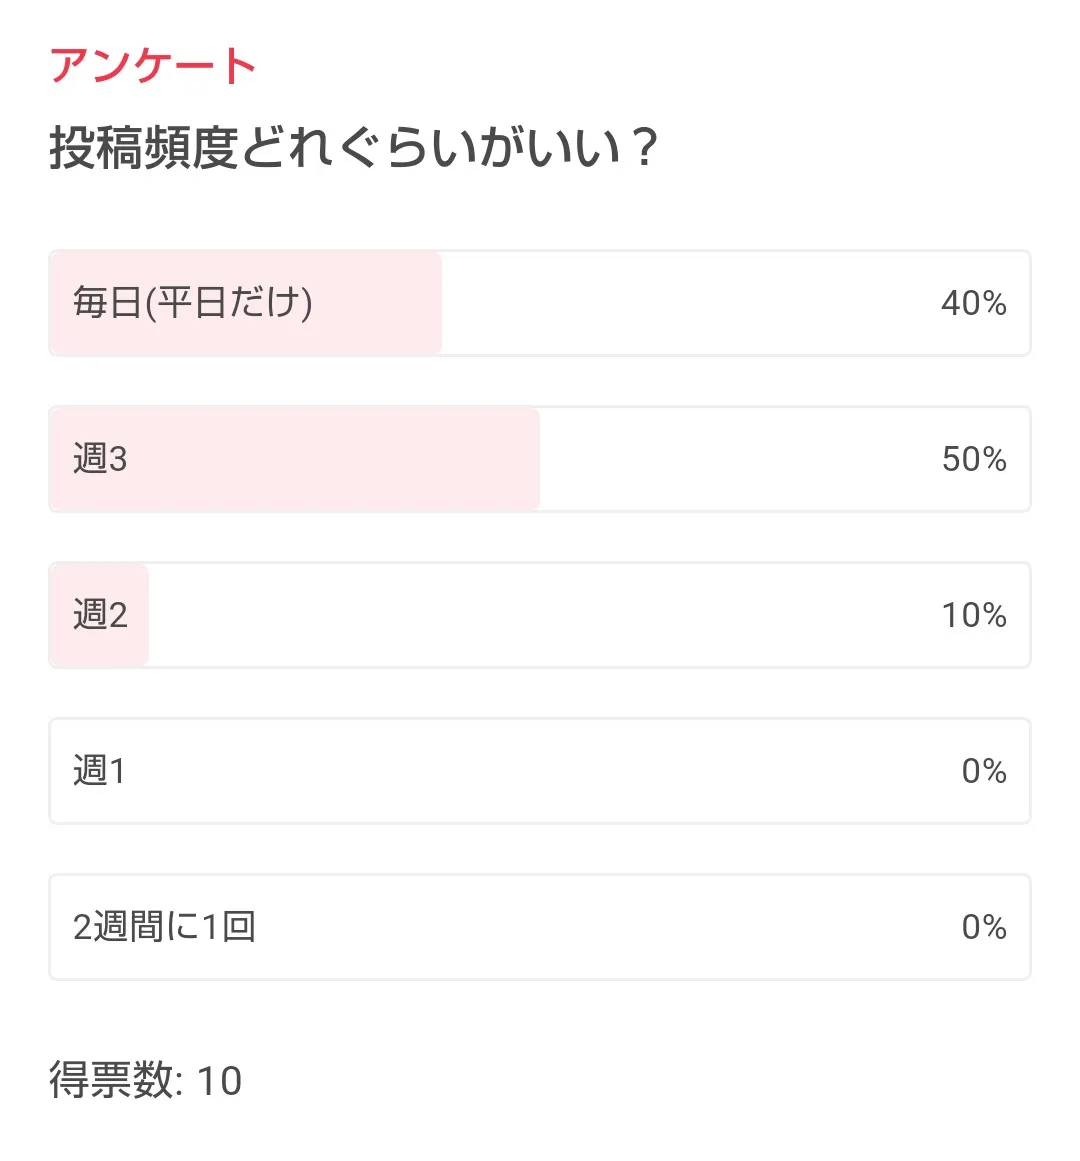This screenshot has width=1080, height=1161.
Task: Click the unfilled white area of 週2 bar
Action: [540, 615]
